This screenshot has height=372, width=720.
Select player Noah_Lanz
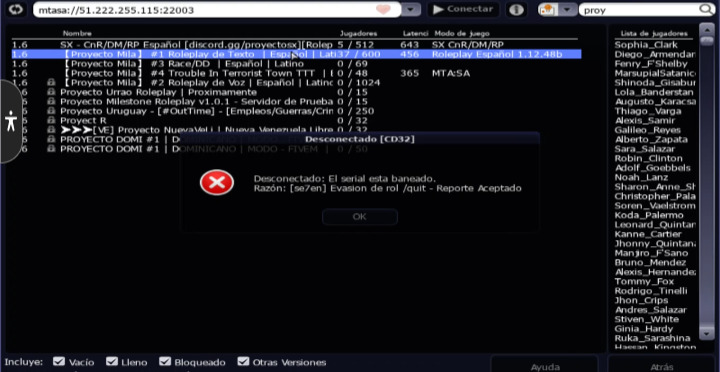tap(641, 177)
